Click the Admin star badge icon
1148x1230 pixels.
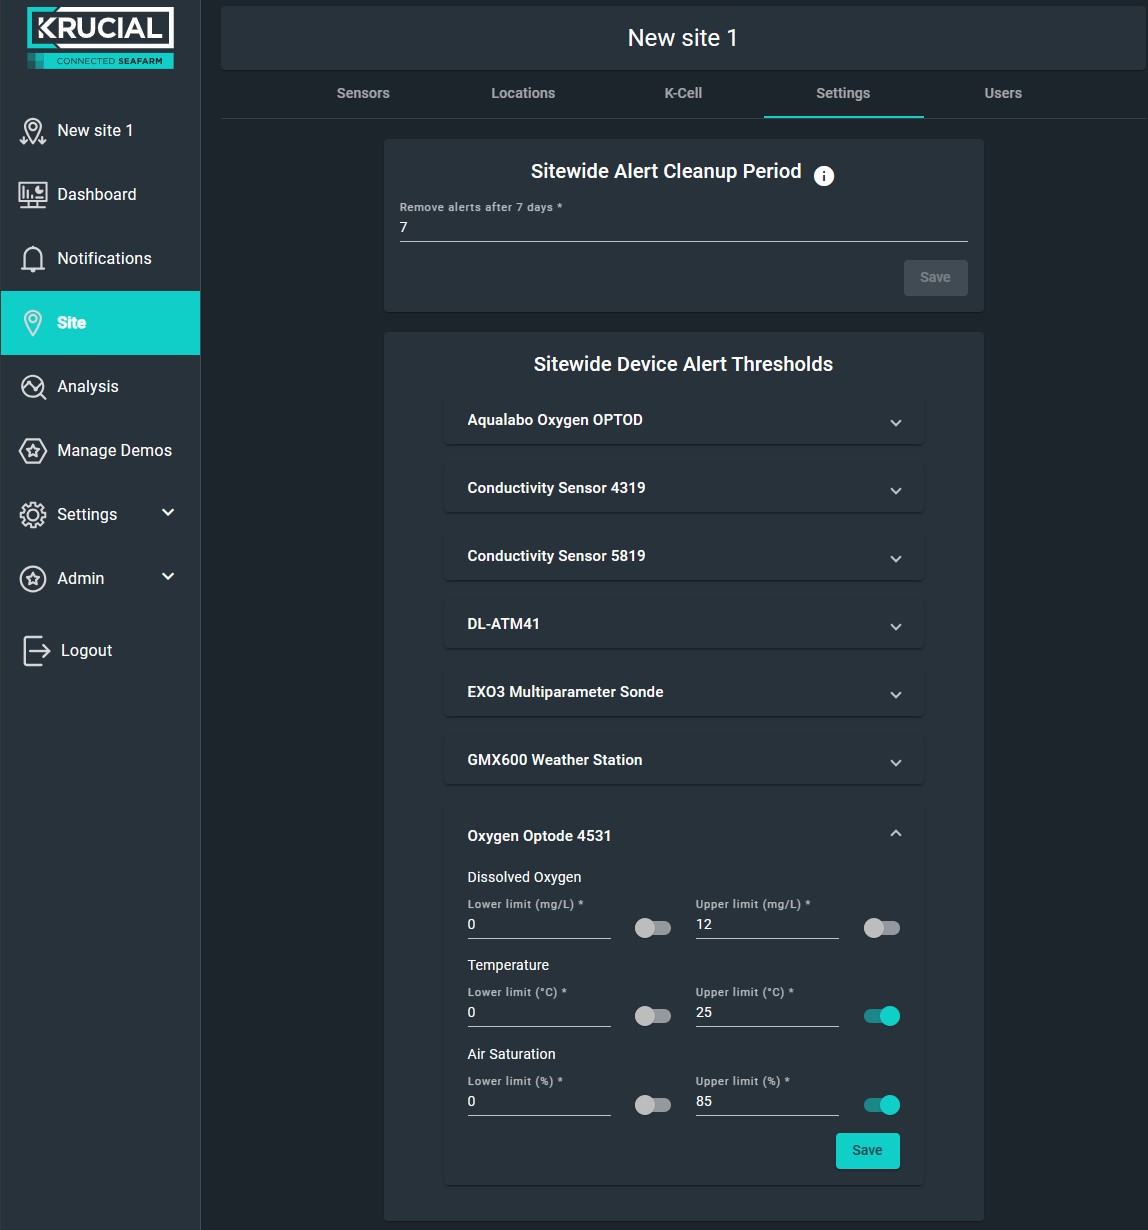click(x=33, y=579)
